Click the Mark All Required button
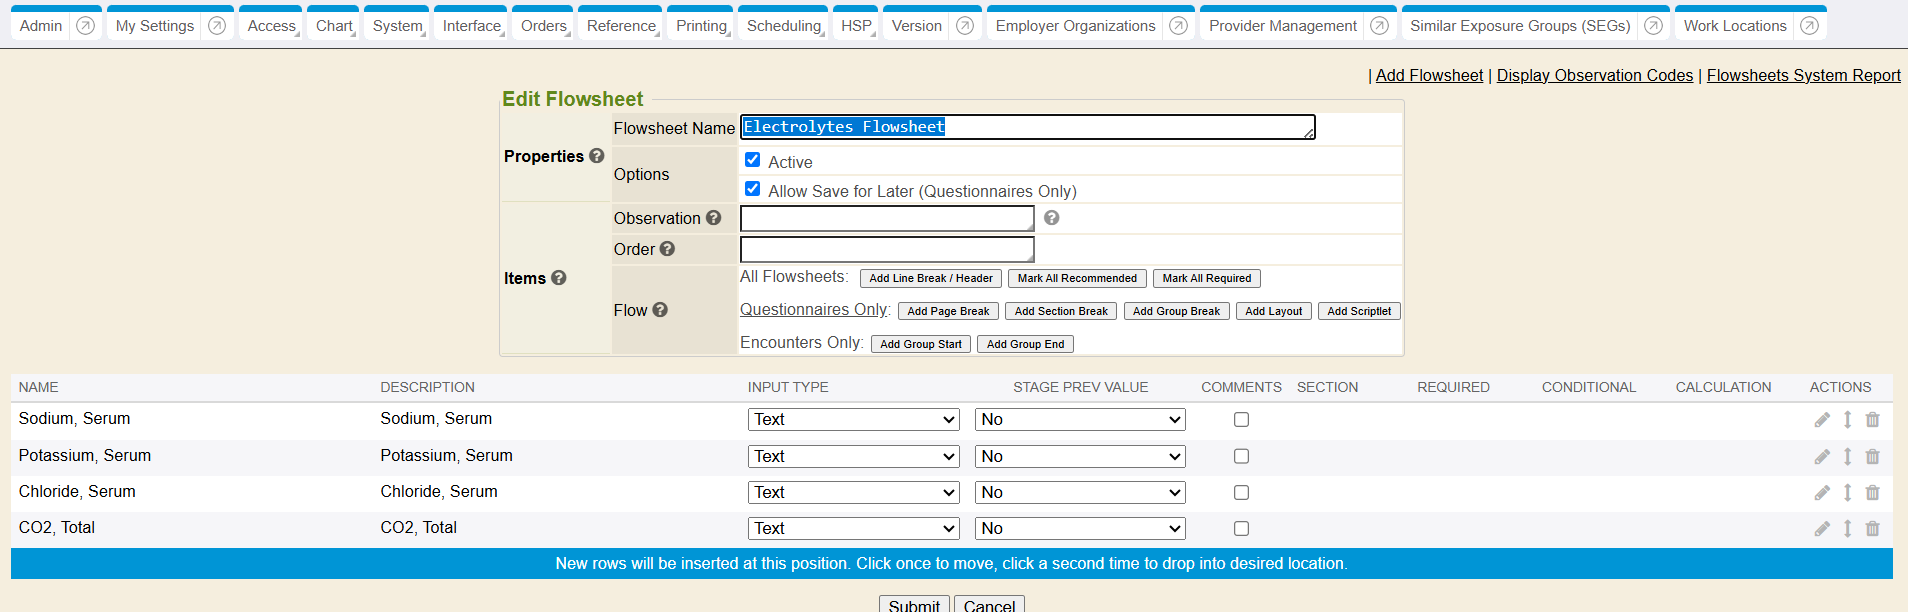This screenshot has width=1908, height=612. point(1206,278)
